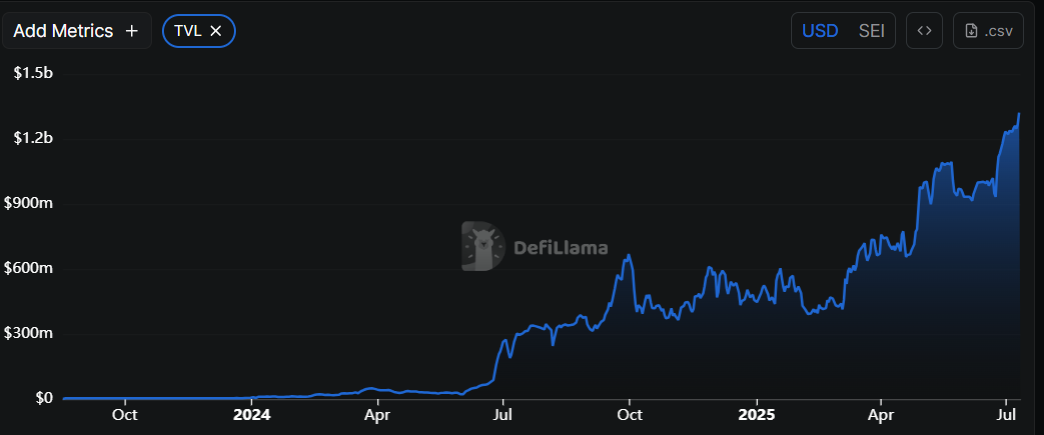Viewport: 1044px width, 435px height.
Task: Switch chart denomination to USD
Action: 821,31
